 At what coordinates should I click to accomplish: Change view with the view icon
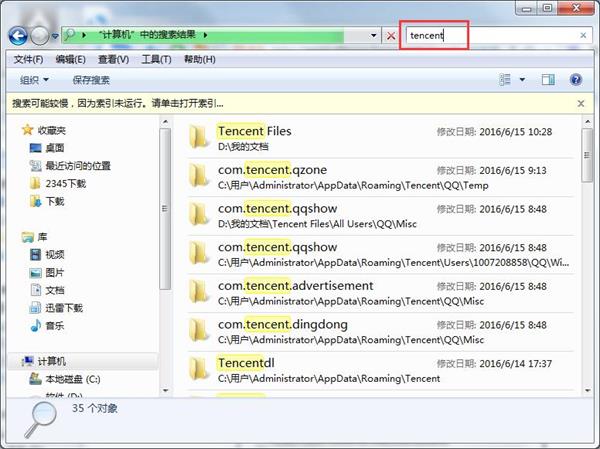click(505, 80)
